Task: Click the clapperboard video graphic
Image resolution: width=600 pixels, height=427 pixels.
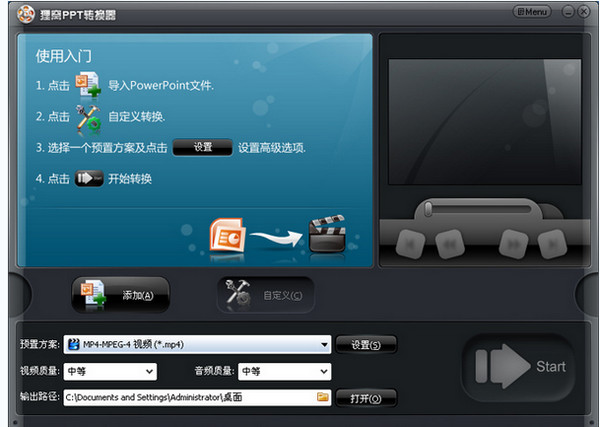Action: tap(327, 233)
